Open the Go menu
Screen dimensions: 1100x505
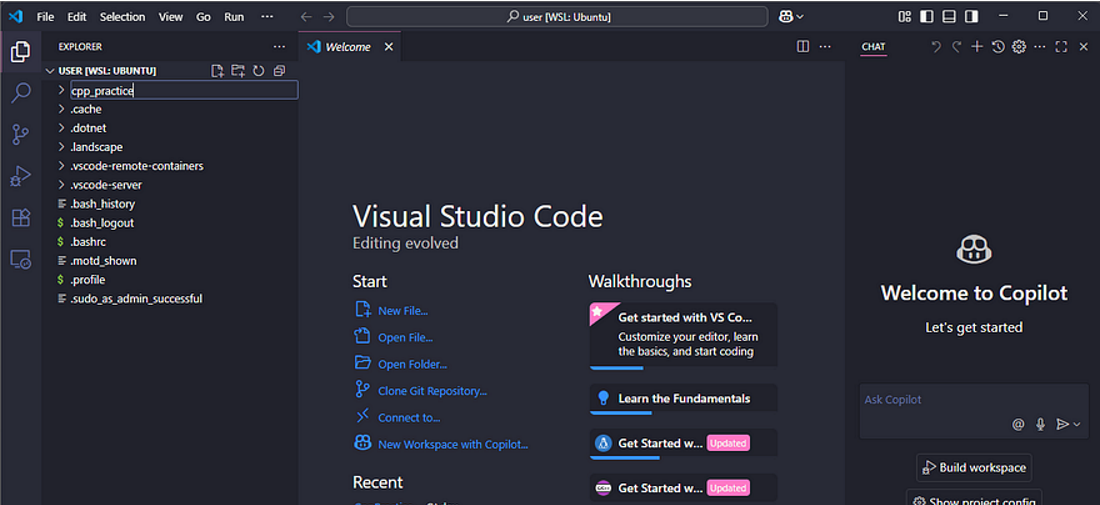tap(203, 16)
